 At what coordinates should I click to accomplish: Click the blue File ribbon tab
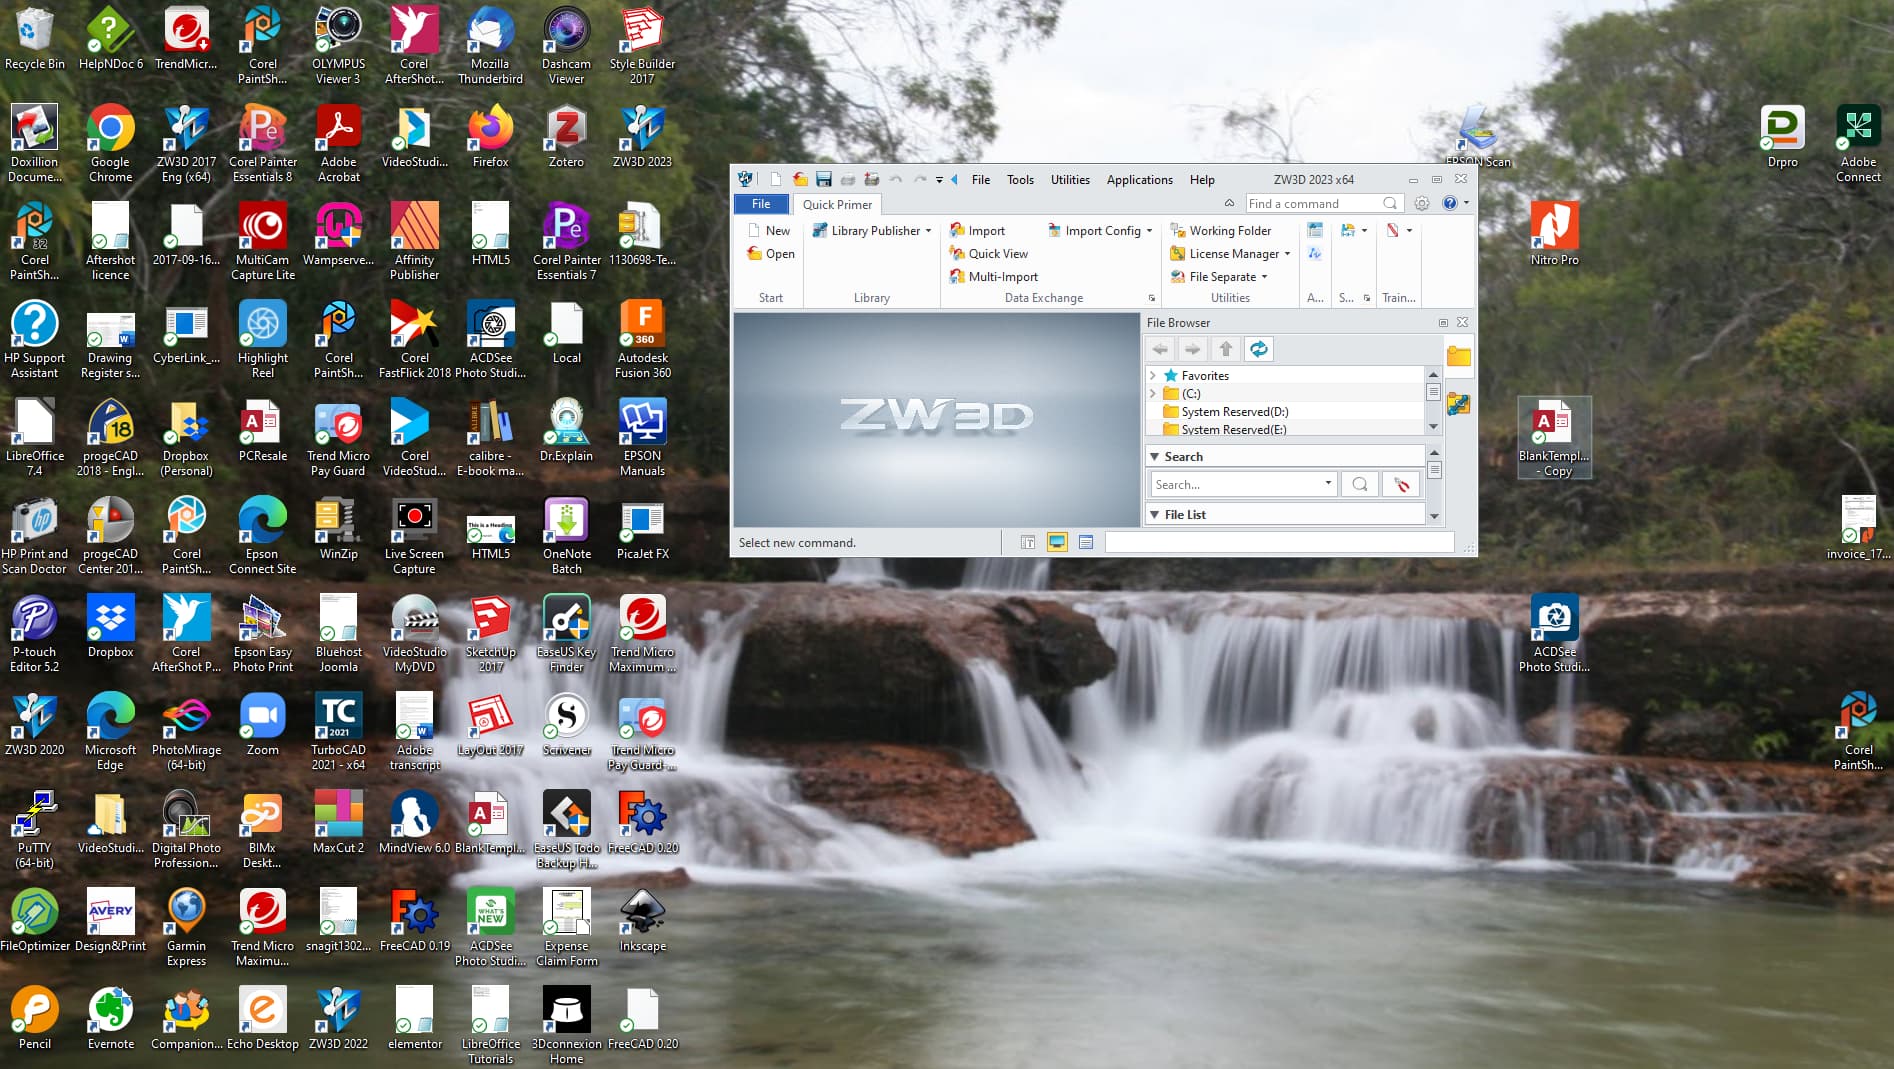tap(761, 203)
